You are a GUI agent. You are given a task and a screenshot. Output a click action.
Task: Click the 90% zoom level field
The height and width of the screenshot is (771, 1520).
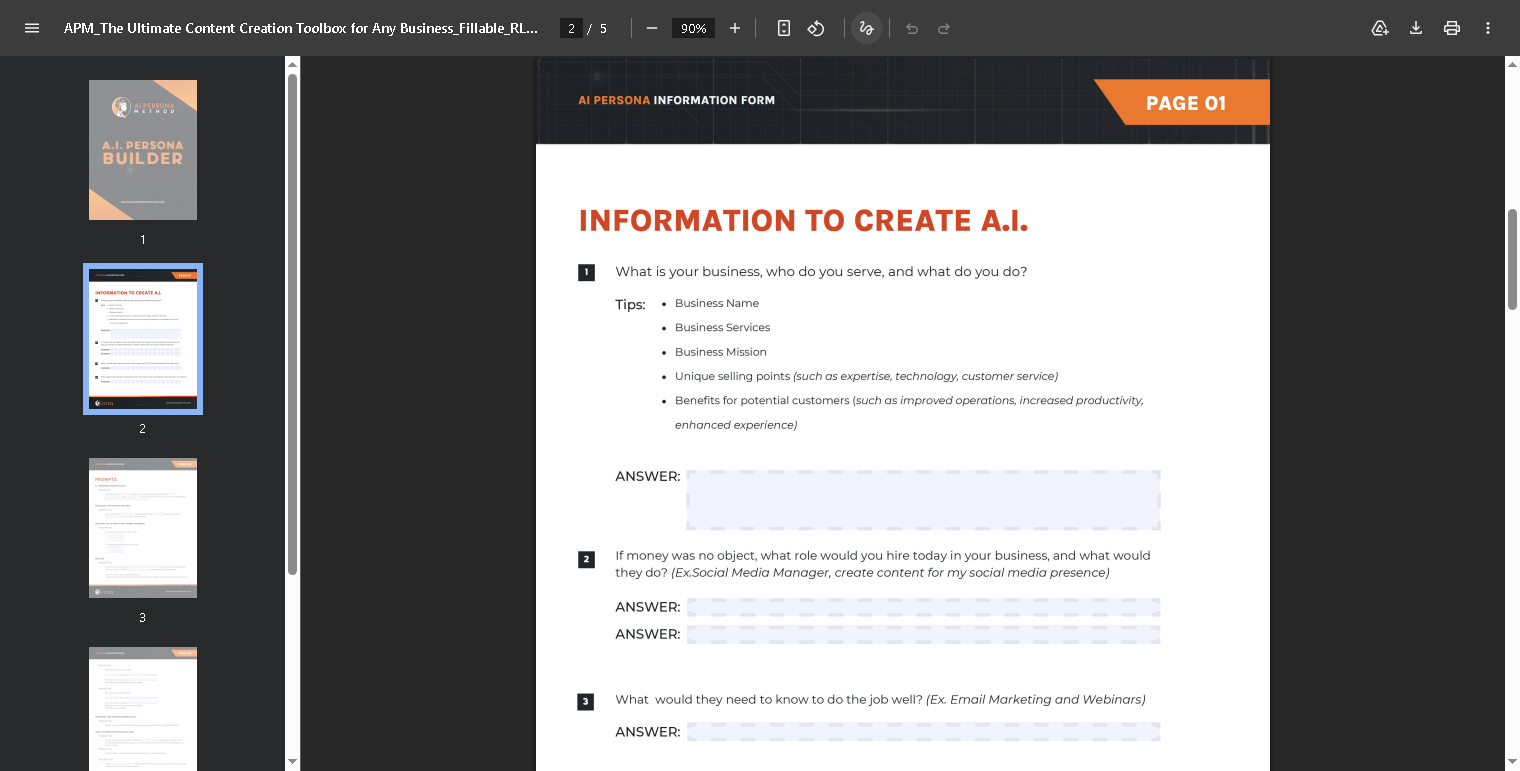click(x=693, y=28)
